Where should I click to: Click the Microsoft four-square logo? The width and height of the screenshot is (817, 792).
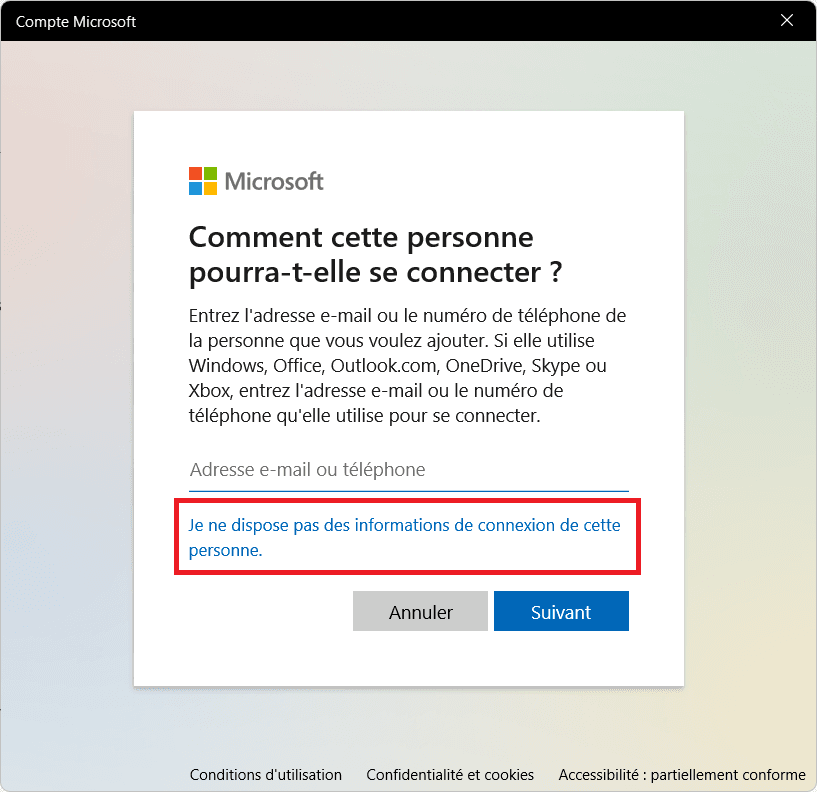[203, 181]
